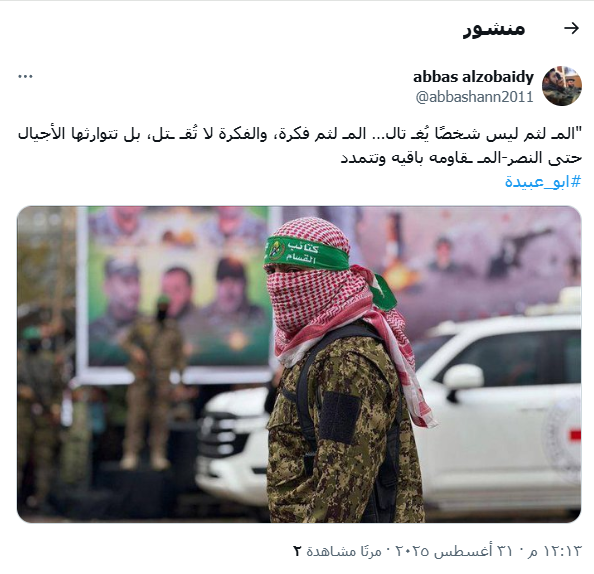Open the @abbashann2011 handle link
594x574 pixels.
click(474, 97)
